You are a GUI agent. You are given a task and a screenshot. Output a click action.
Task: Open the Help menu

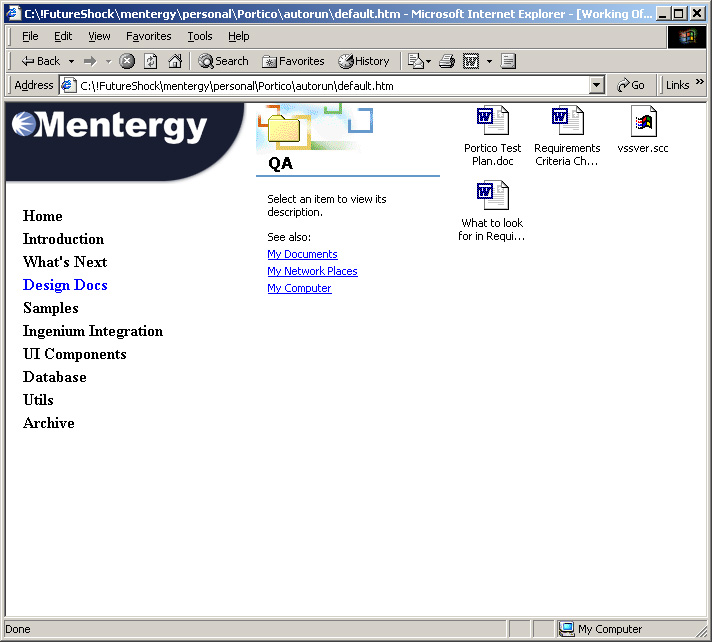coord(238,36)
